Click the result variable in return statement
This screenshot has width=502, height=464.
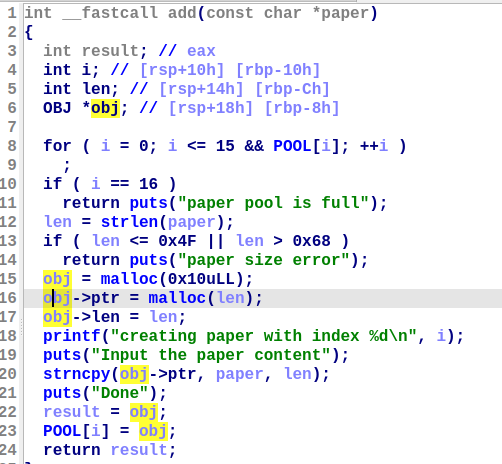139,450
